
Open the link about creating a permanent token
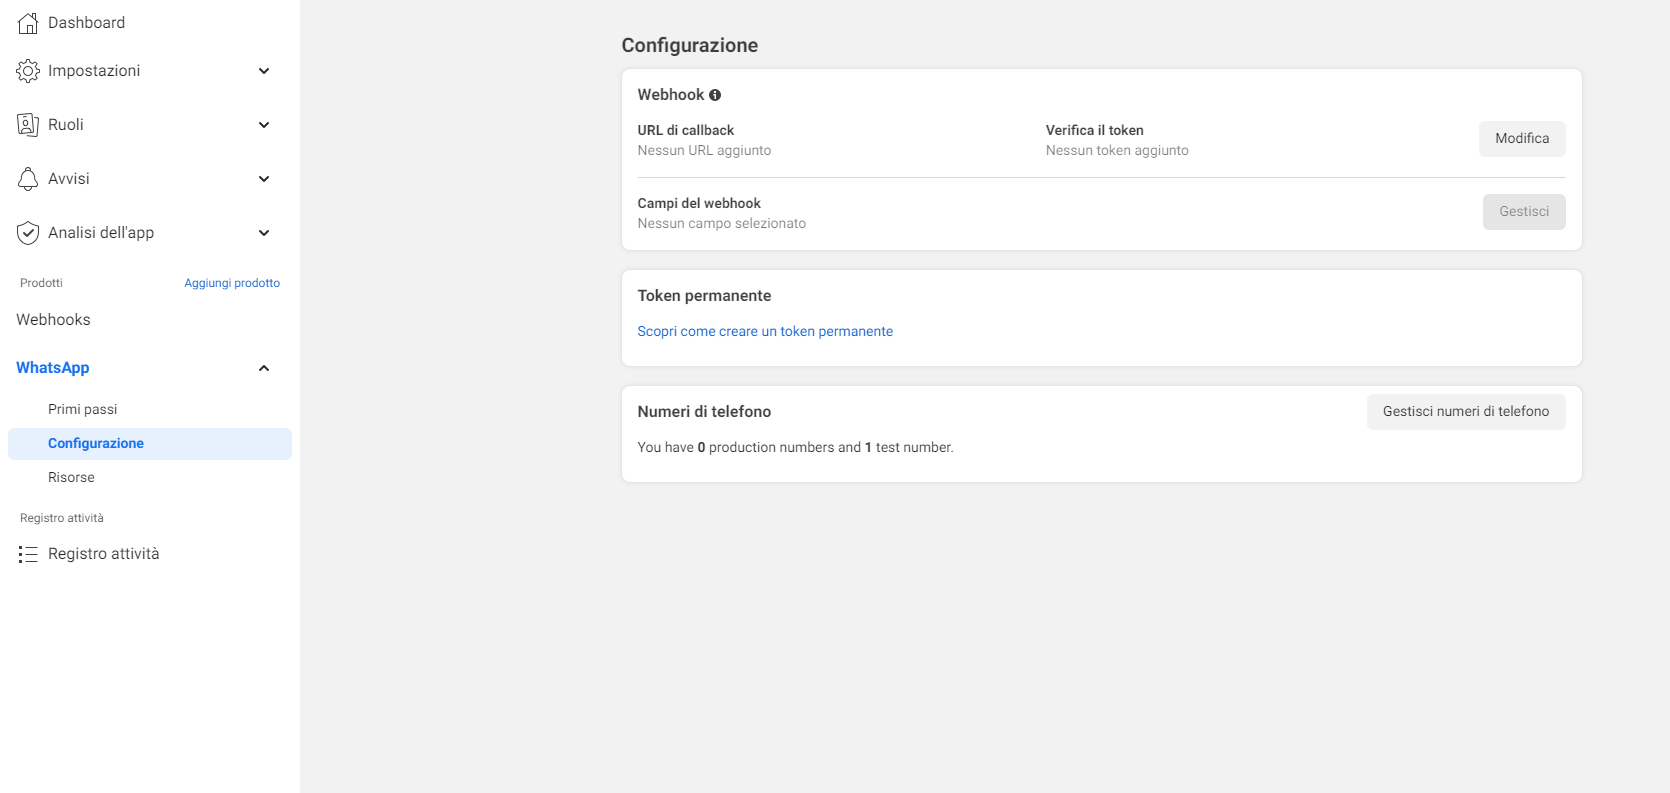765,332
